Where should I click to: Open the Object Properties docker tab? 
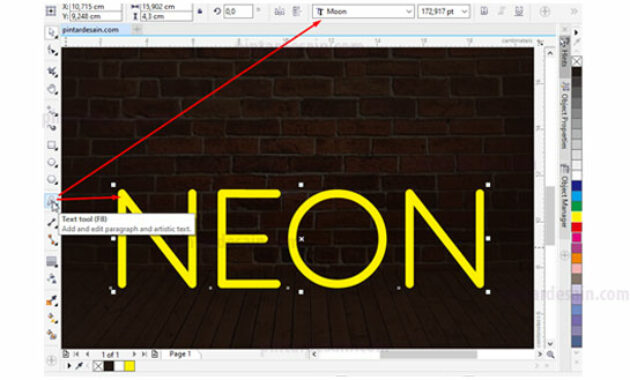click(565, 116)
